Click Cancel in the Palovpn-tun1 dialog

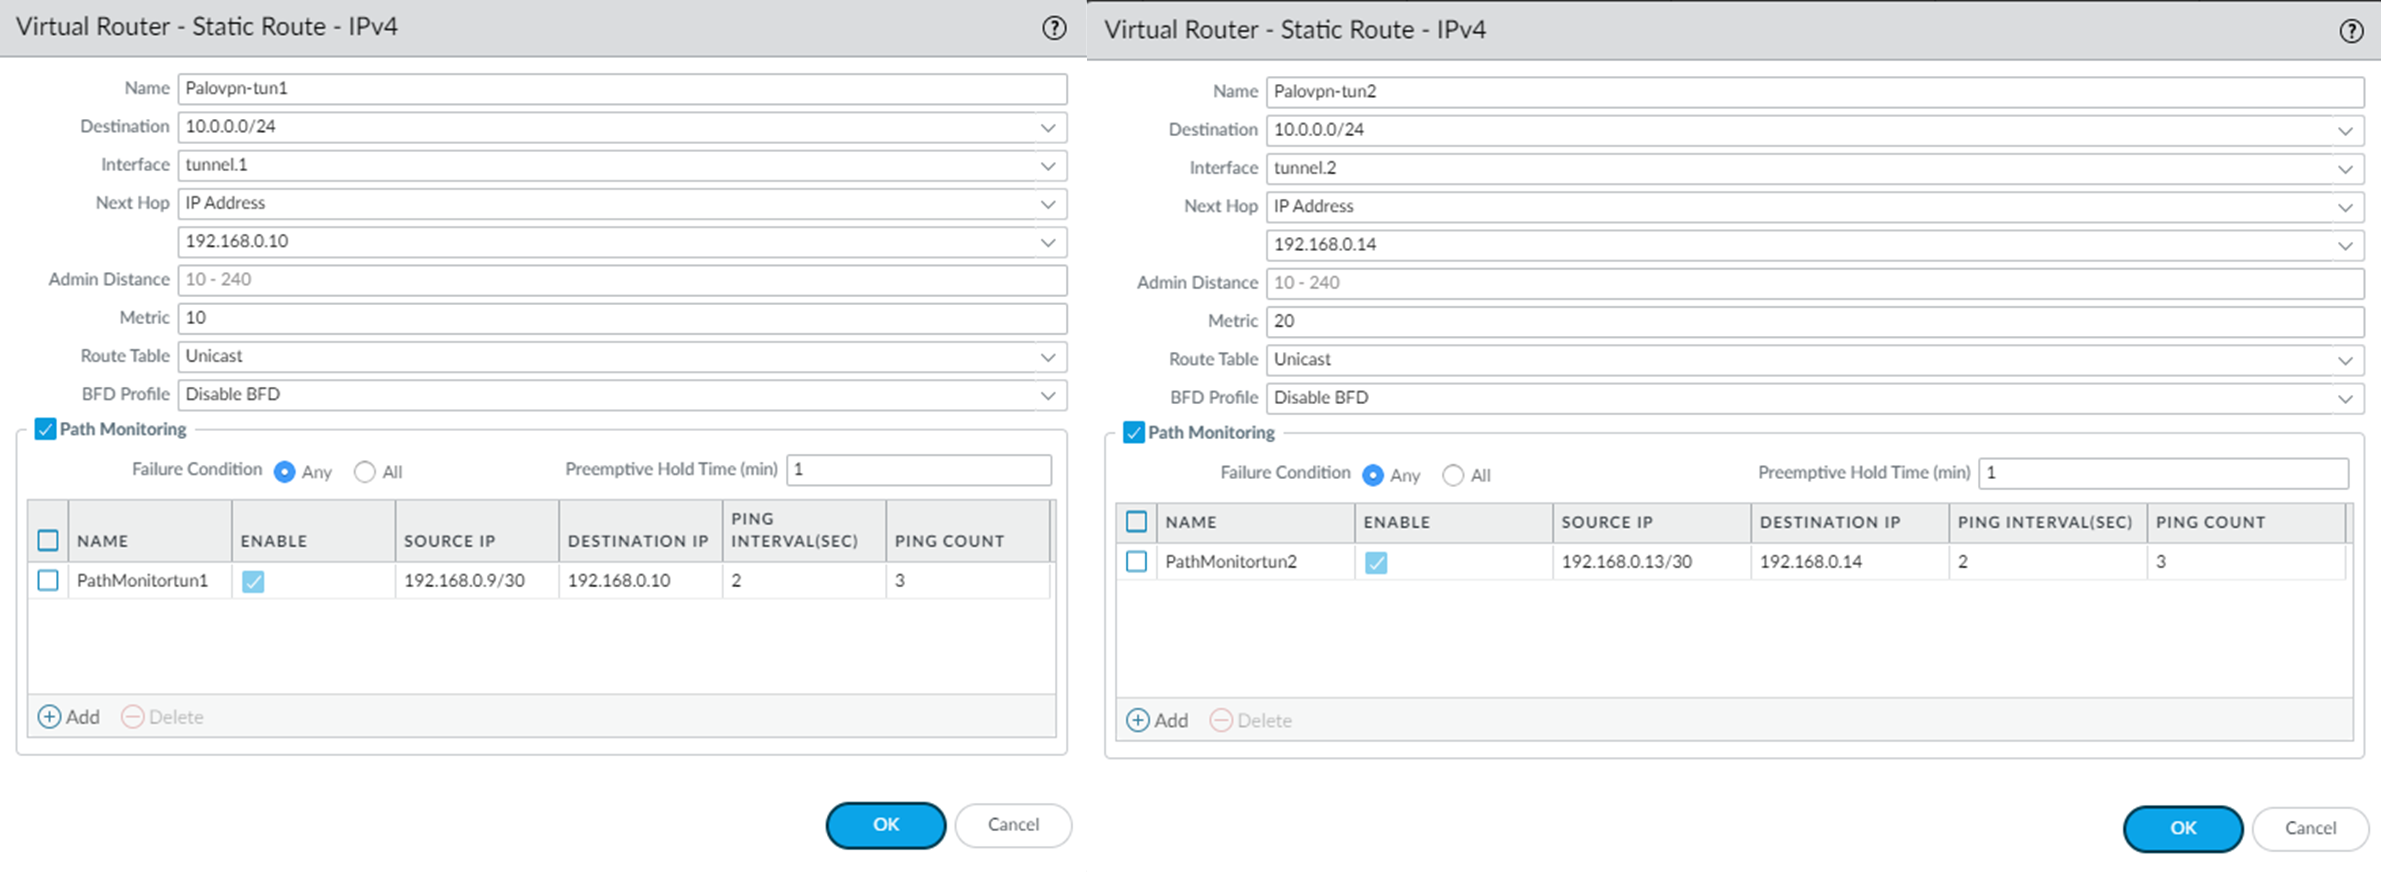1013,825
